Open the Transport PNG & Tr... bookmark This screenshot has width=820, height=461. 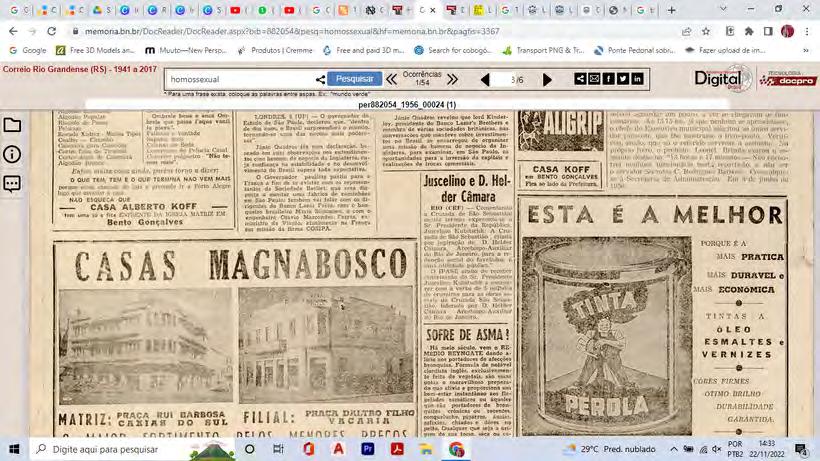[x=543, y=50]
